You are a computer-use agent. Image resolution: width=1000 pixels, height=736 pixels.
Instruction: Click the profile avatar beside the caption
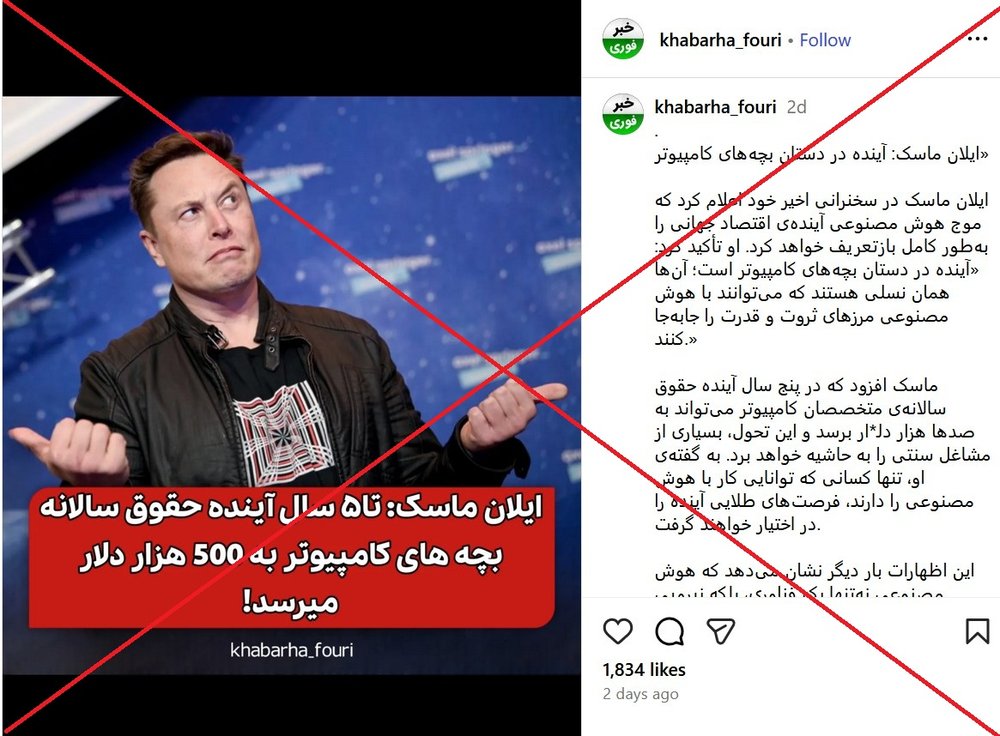pyautogui.click(x=623, y=114)
